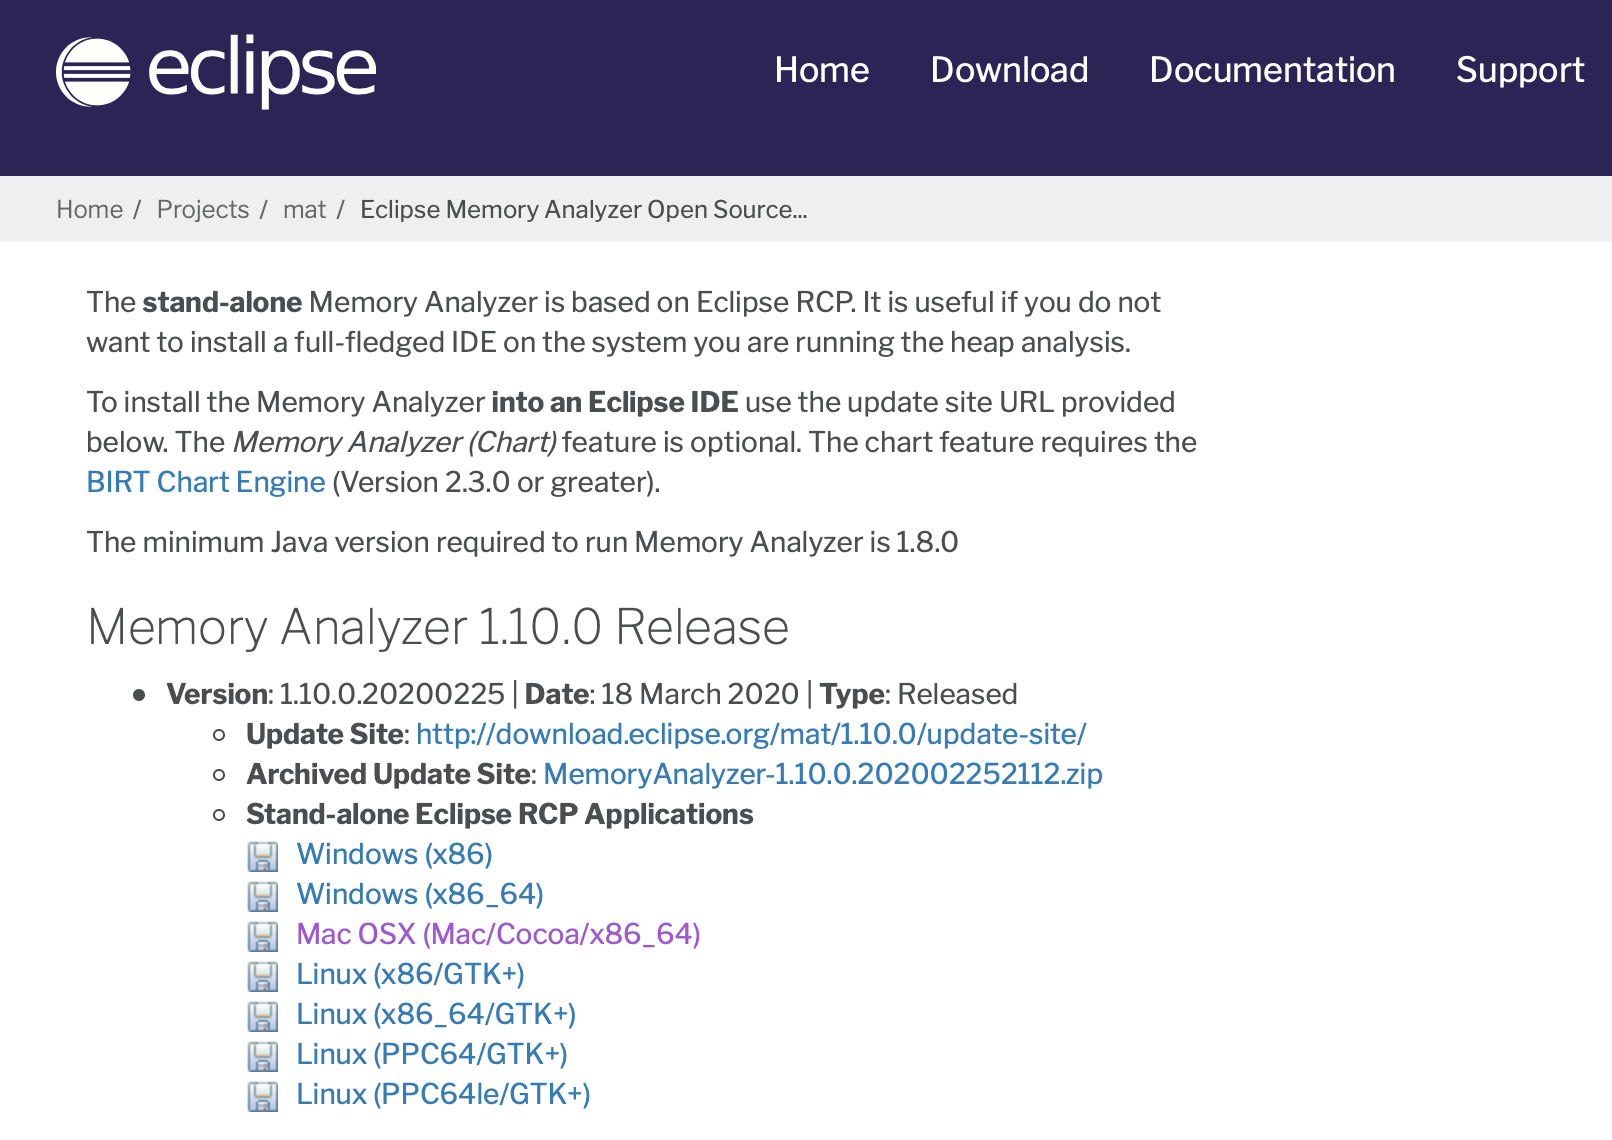Click the disk icon beside Windows (x86_64)
The height and width of the screenshot is (1140, 1612).
click(x=263, y=896)
